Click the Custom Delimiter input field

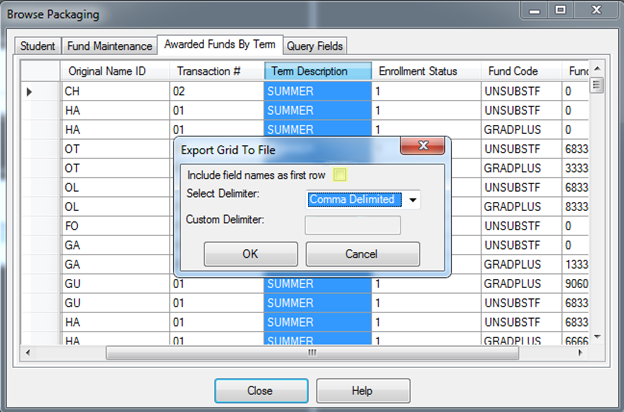pyautogui.click(x=353, y=225)
